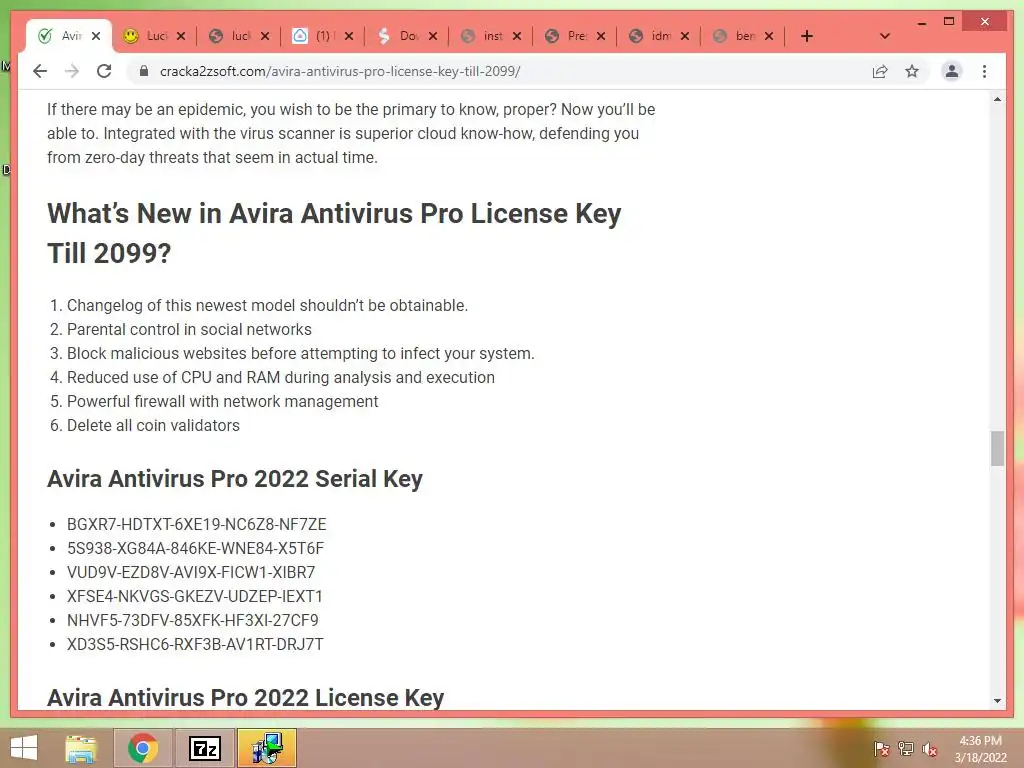Screen dimensions: 1024x768
Task: Open File Explorer from the taskbar
Action: click(81, 748)
